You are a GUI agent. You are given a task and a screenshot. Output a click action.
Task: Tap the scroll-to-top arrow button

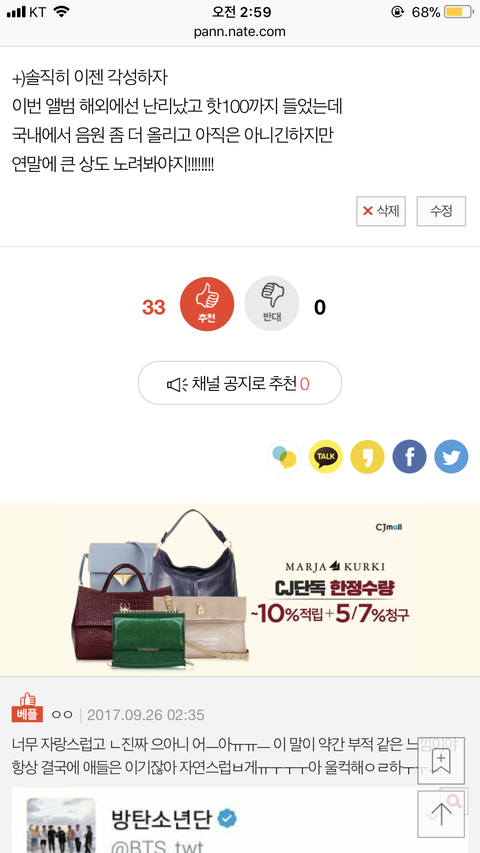pyautogui.click(x=441, y=814)
